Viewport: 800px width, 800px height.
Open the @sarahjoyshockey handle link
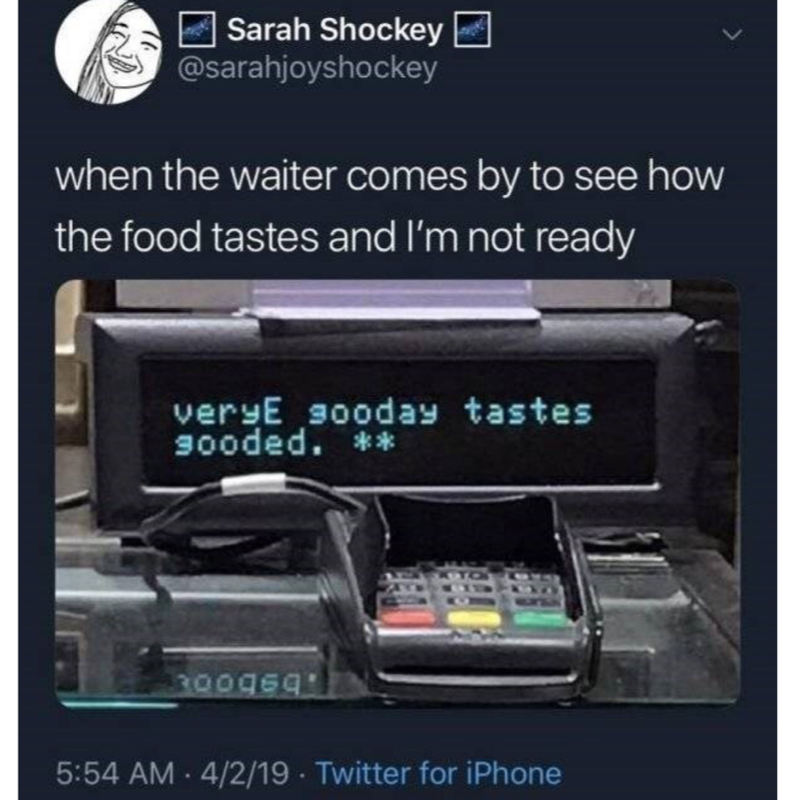point(306,68)
